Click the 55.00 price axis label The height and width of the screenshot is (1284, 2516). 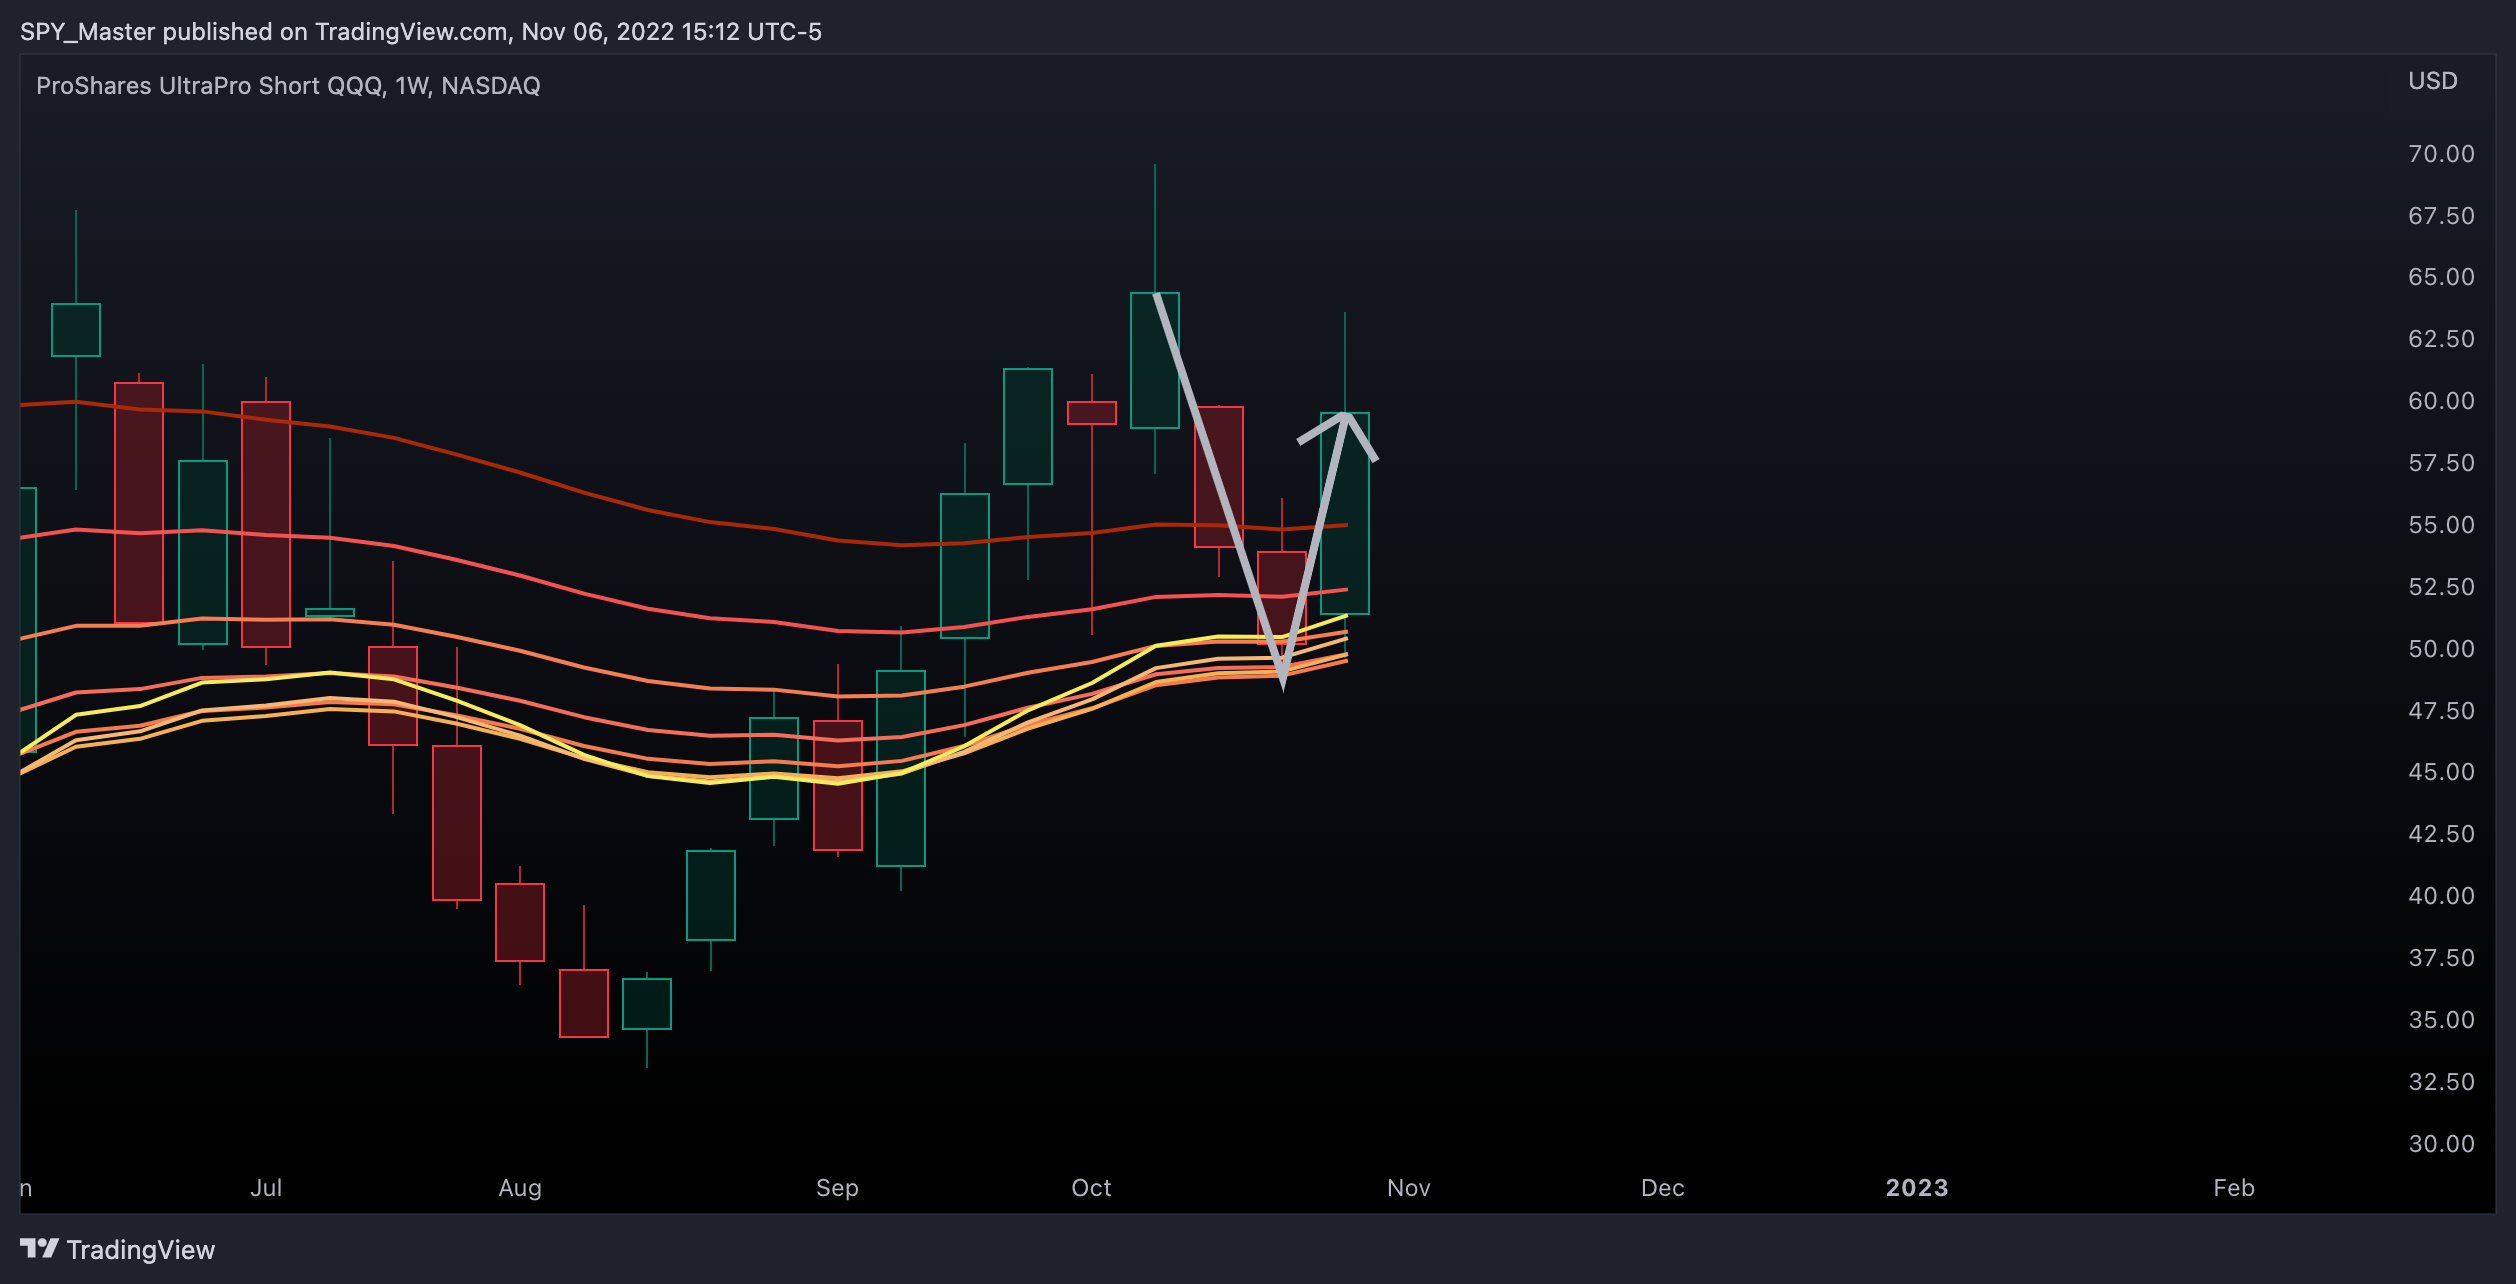point(2441,525)
